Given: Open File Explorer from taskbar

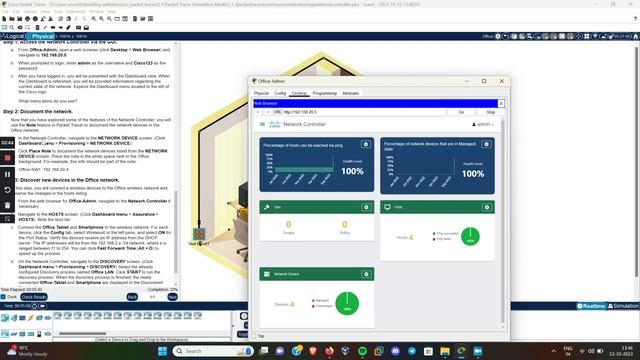Looking at the screenshot, I should (x=444, y=351).
